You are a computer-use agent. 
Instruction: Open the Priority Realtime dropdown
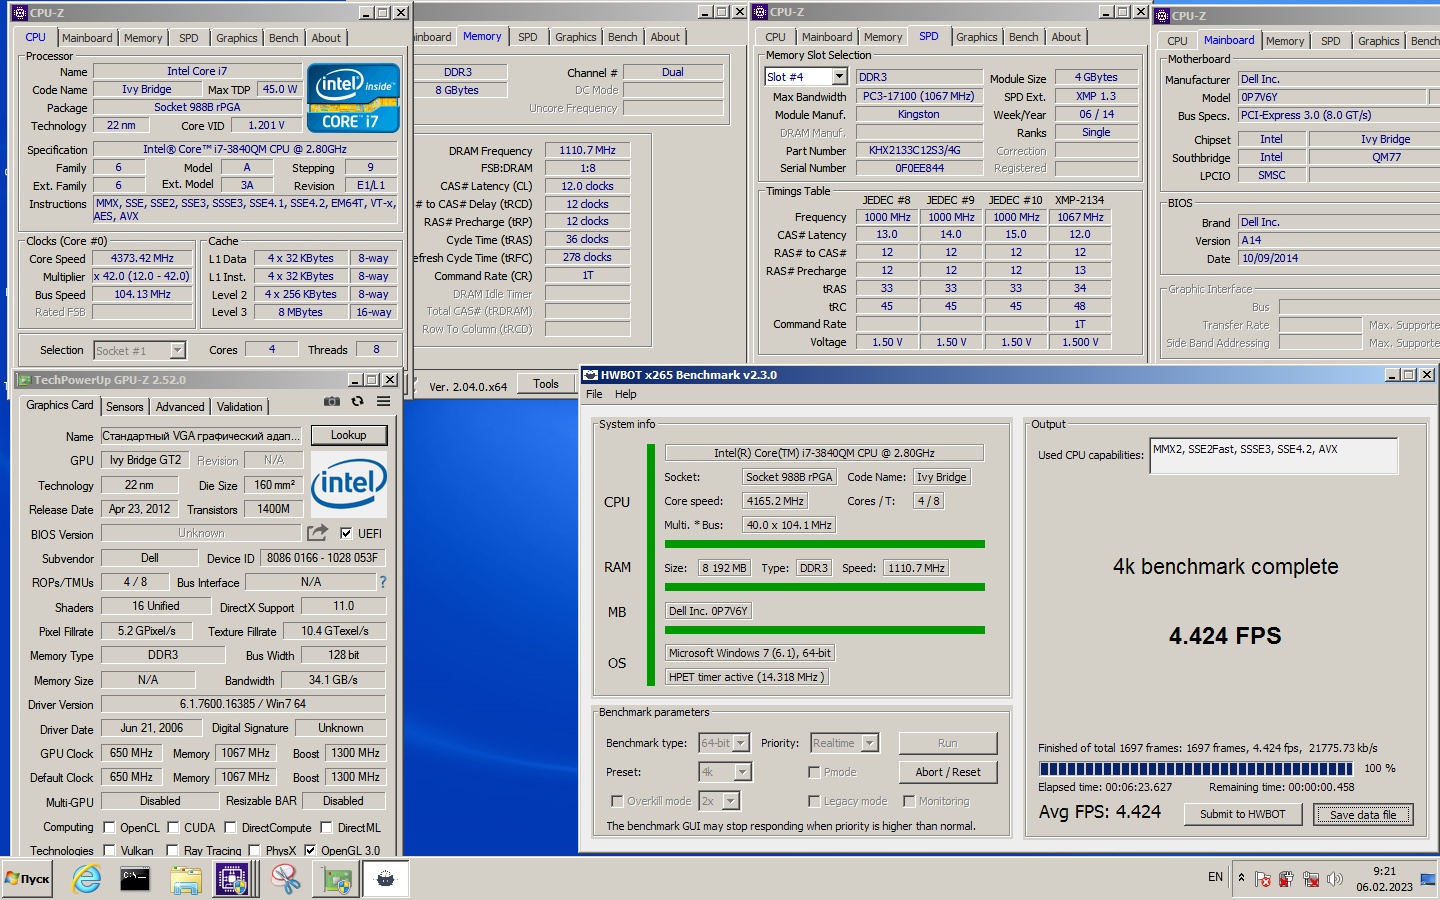[844, 743]
